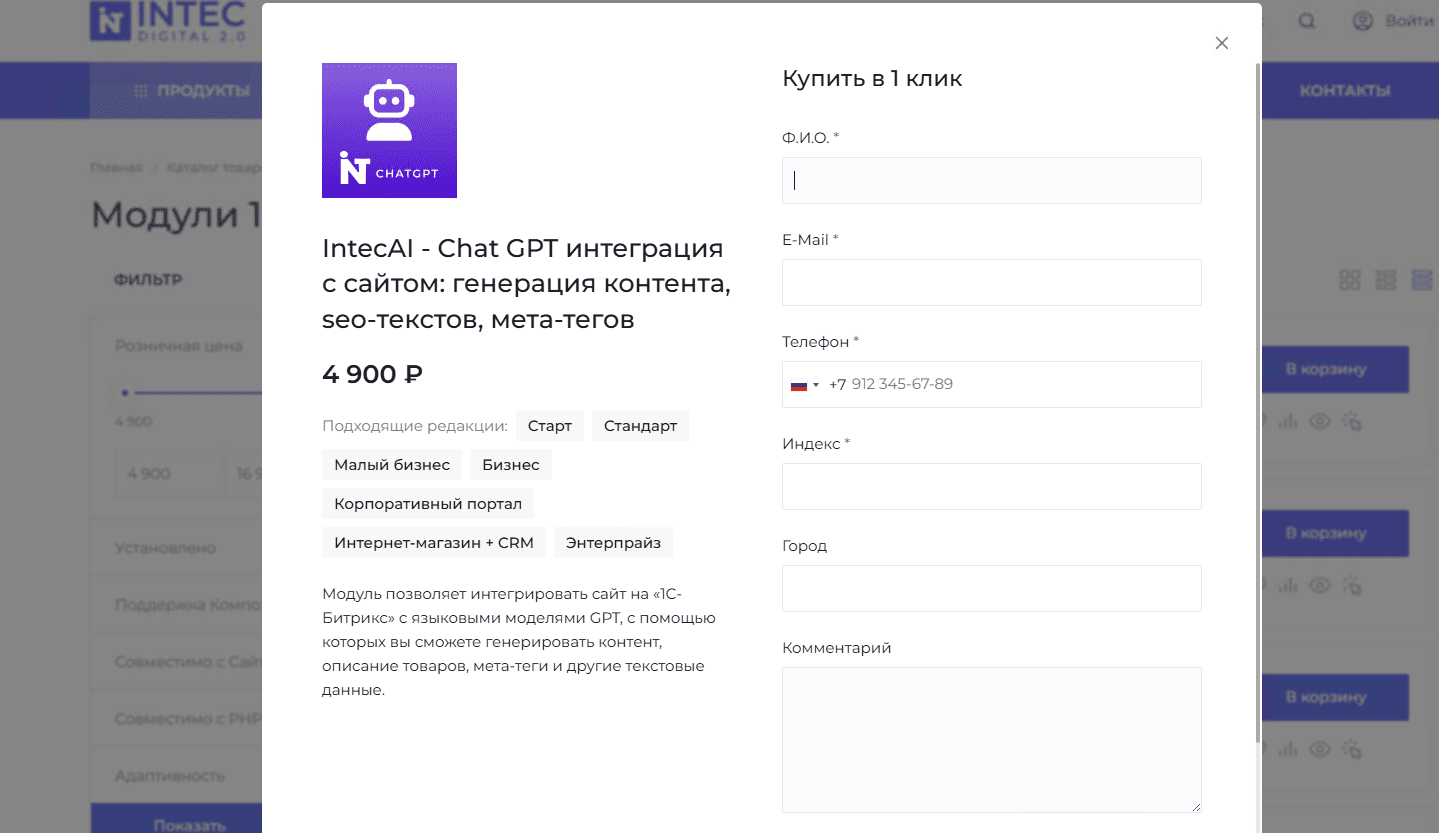Open the phone country flag dropdown
Screen dimensions: 1439x833
tap(805, 385)
